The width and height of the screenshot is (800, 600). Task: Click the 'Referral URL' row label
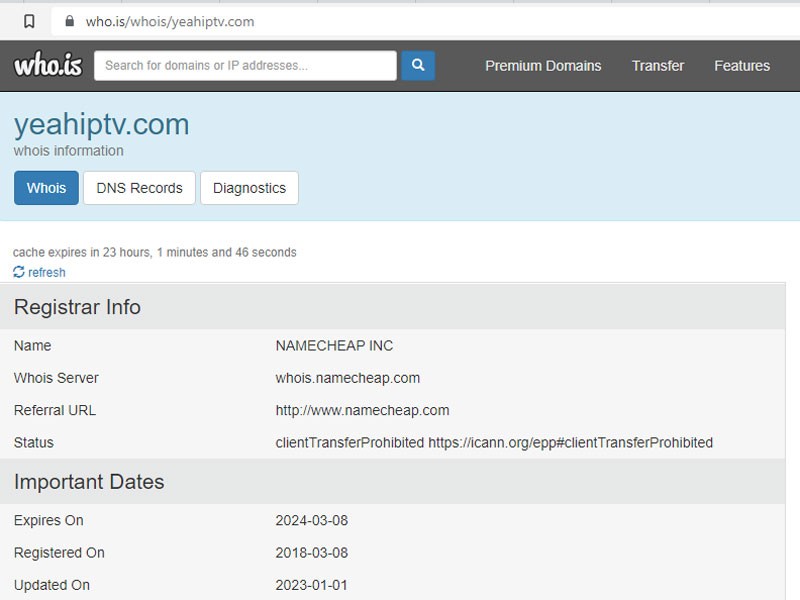click(x=55, y=410)
